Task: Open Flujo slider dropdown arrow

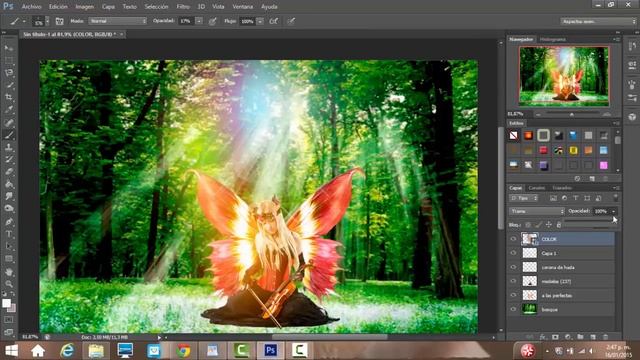Action: (260, 21)
